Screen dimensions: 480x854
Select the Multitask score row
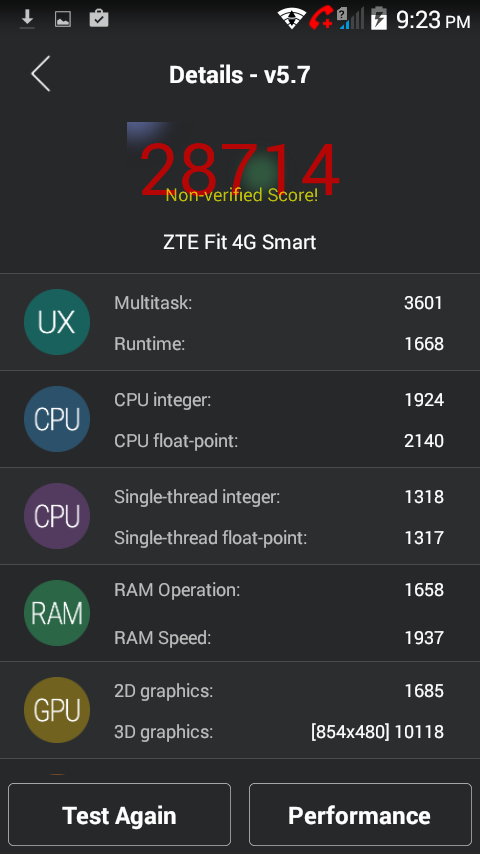tap(279, 303)
